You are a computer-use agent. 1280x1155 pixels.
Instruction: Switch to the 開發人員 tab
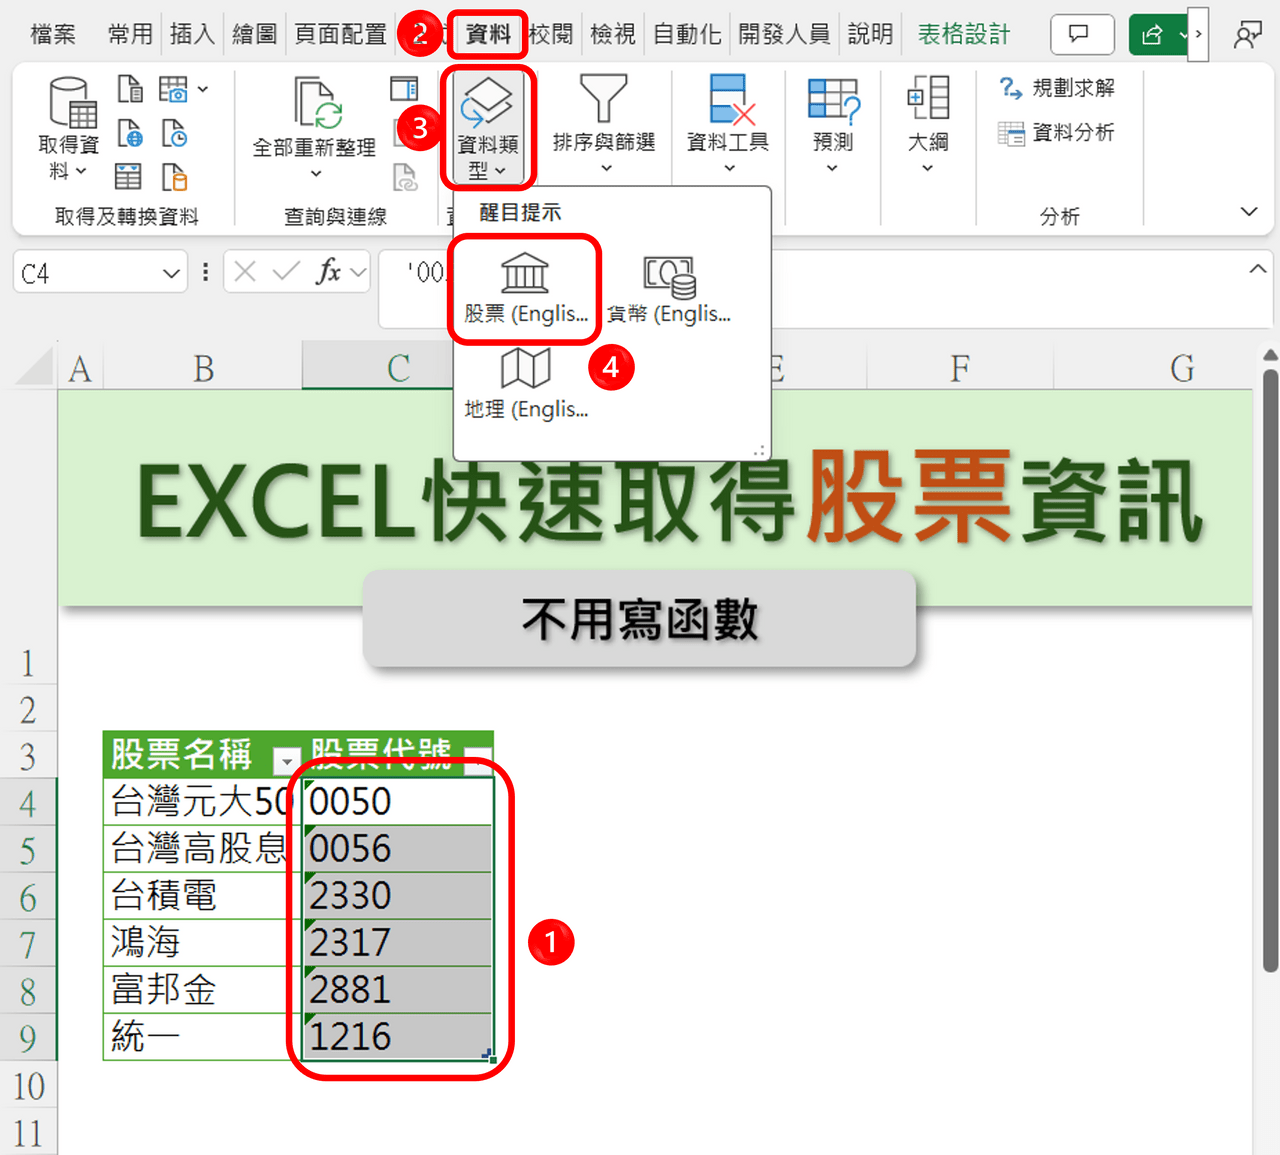(x=785, y=35)
